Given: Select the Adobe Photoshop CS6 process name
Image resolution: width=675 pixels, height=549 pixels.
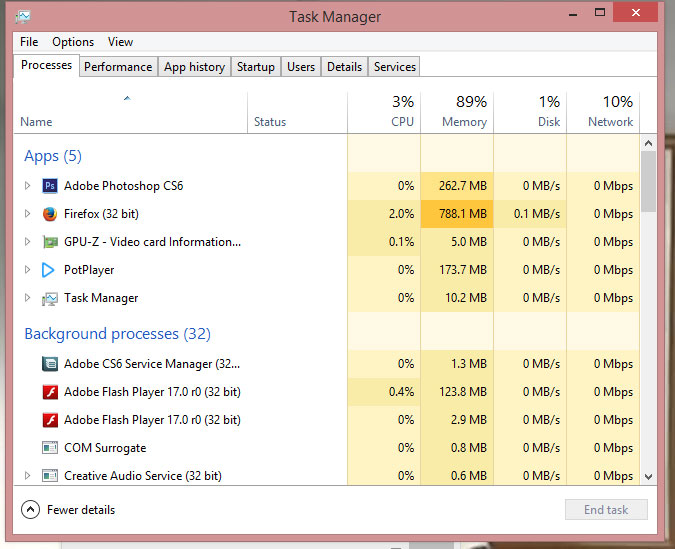Looking at the screenshot, I should click(124, 186).
